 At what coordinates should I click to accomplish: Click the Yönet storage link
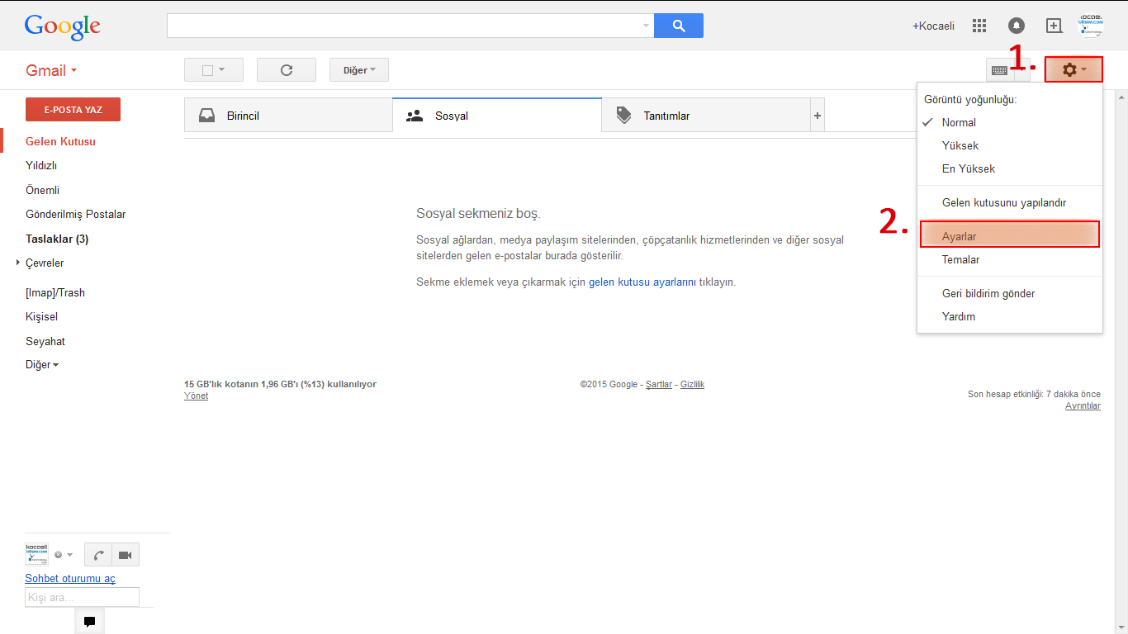(196, 396)
